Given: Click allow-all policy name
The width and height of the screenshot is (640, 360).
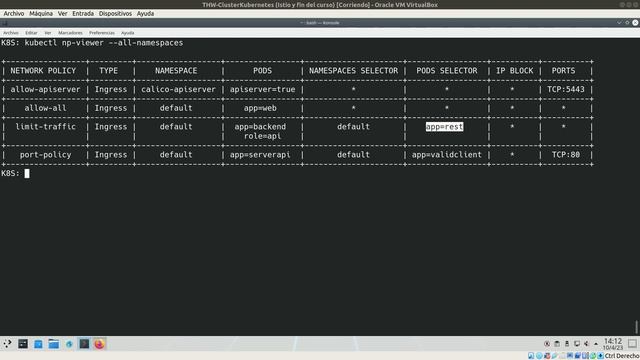Looking at the screenshot, I should [x=45, y=108].
